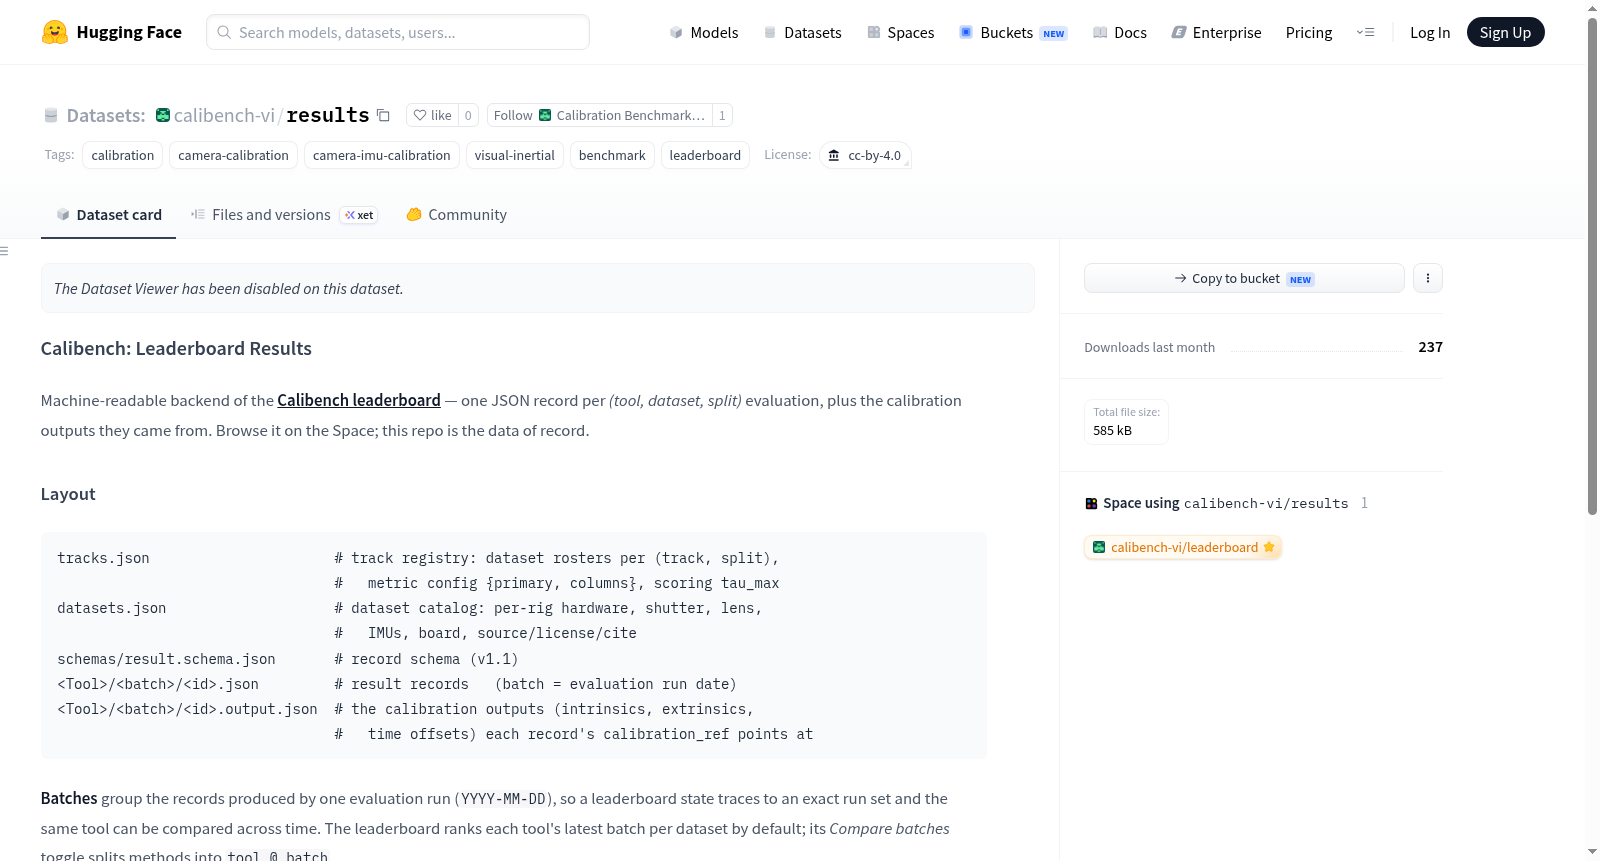
Task: Open the Datasets page
Action: coord(803,32)
